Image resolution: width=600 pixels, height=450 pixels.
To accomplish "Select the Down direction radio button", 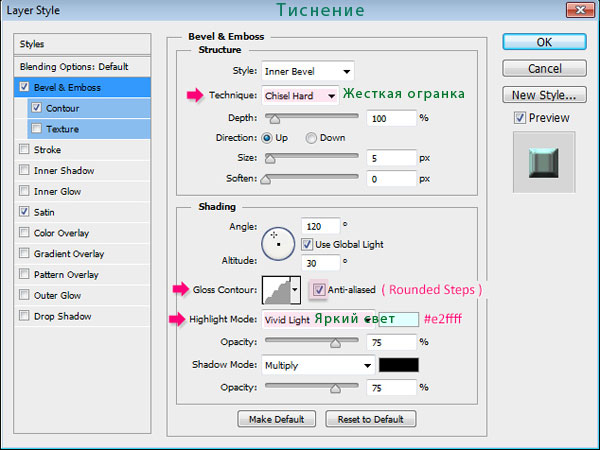I will click(x=311, y=138).
